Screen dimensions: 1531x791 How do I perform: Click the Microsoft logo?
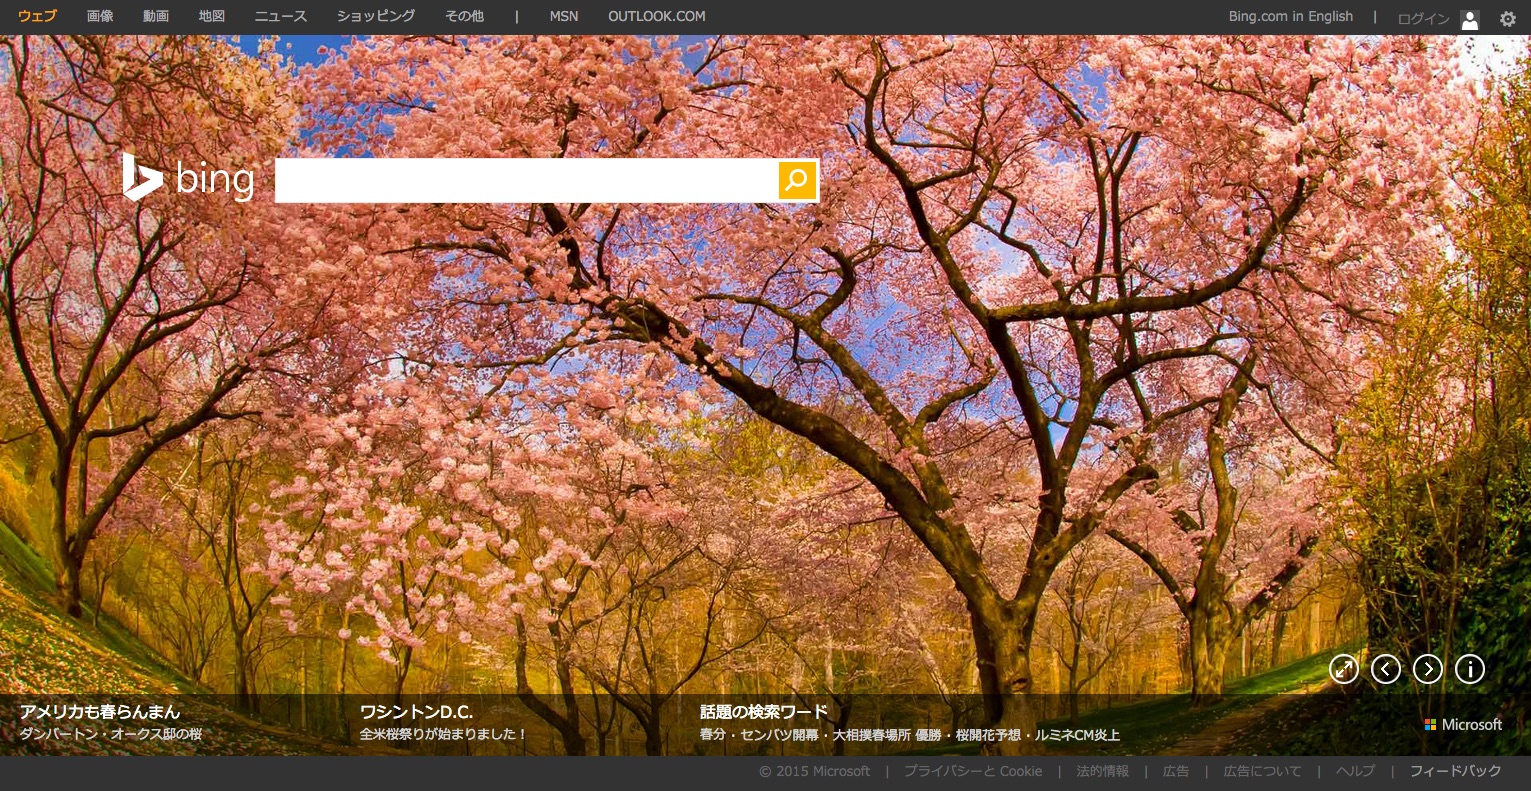[x=1463, y=724]
